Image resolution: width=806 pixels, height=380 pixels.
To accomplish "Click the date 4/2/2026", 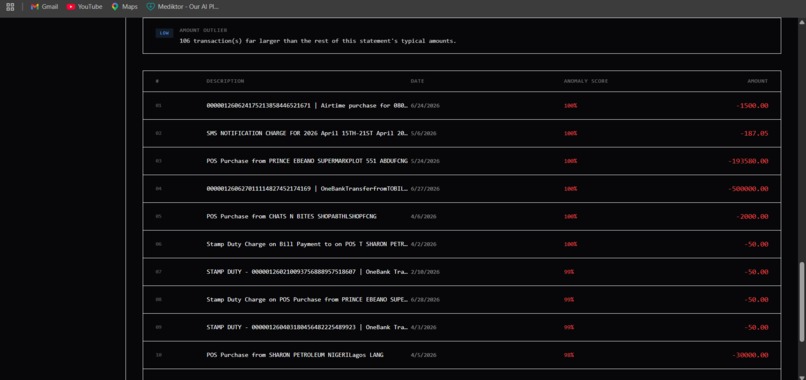I will (424, 244).
